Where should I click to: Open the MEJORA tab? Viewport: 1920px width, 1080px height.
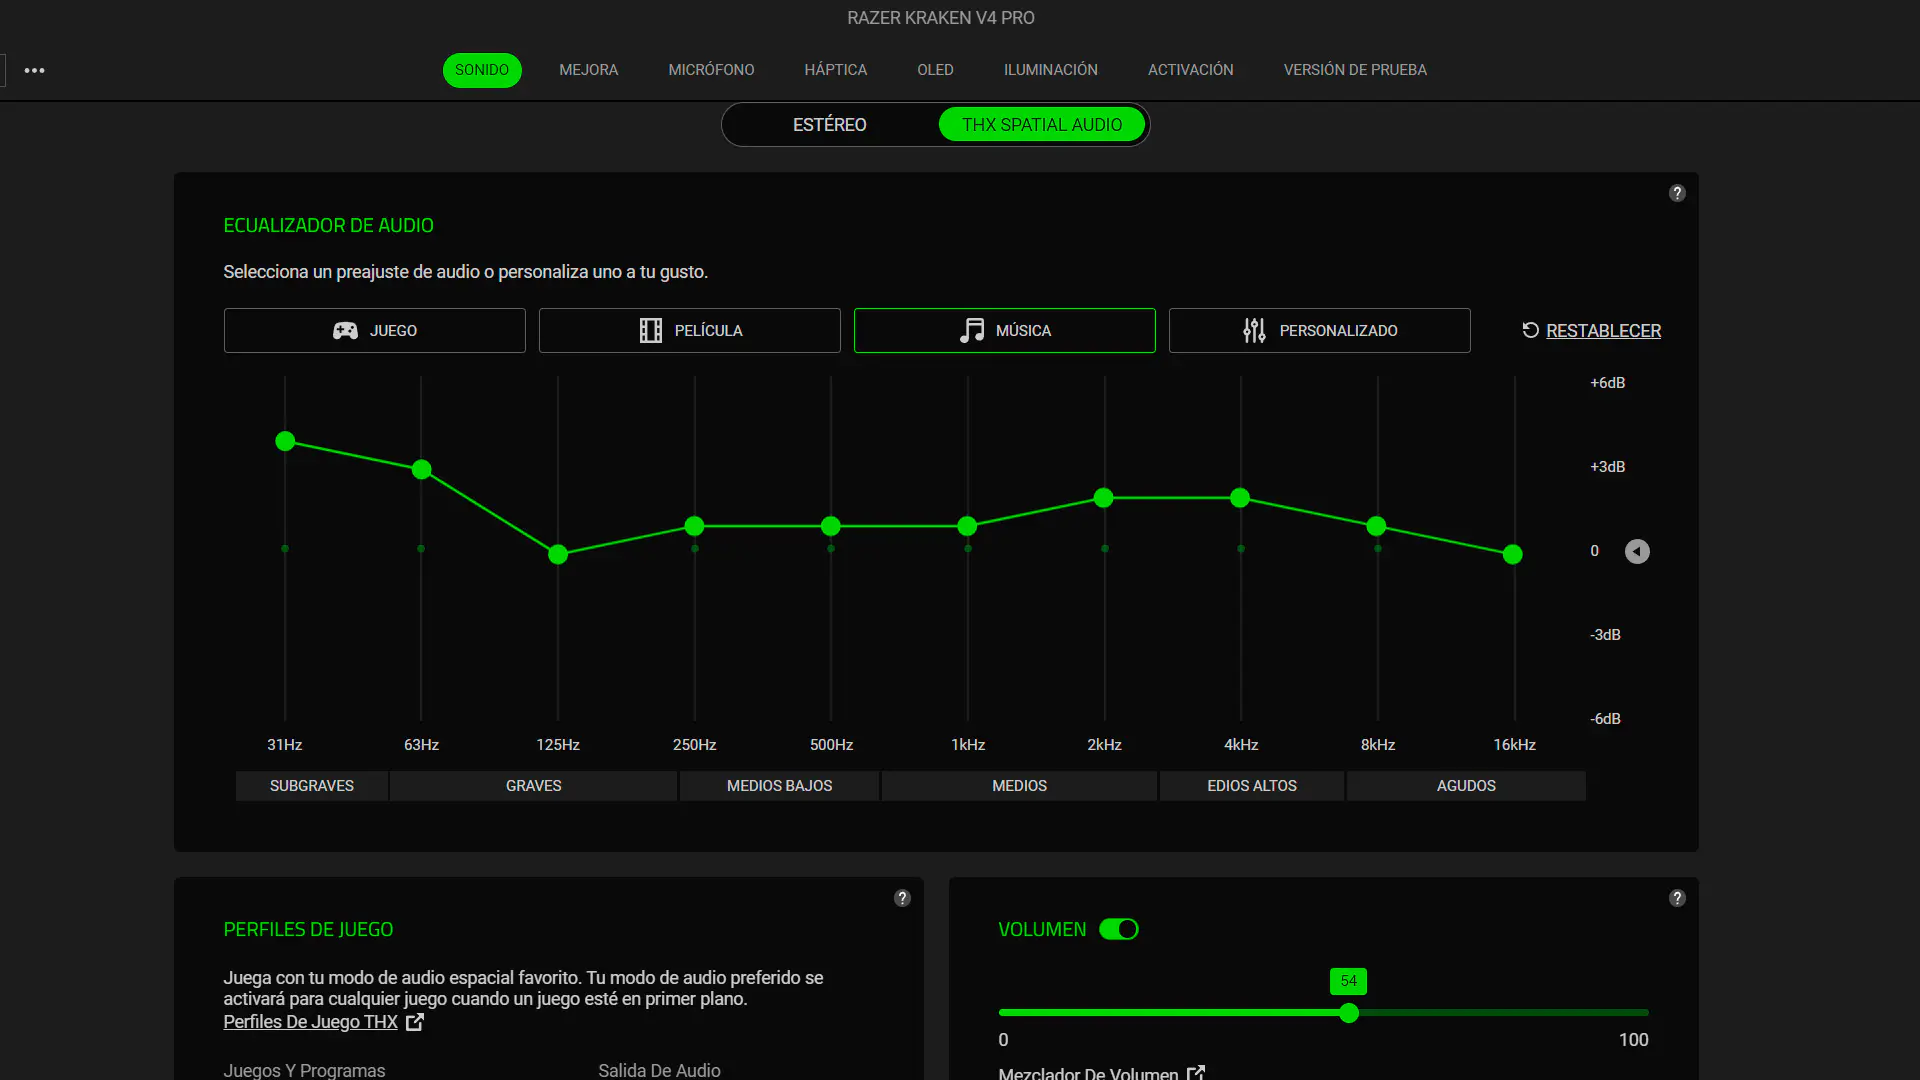tap(589, 70)
